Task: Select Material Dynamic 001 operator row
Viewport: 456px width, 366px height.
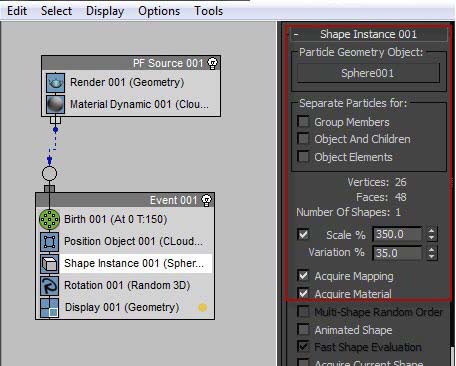Action: point(131,104)
